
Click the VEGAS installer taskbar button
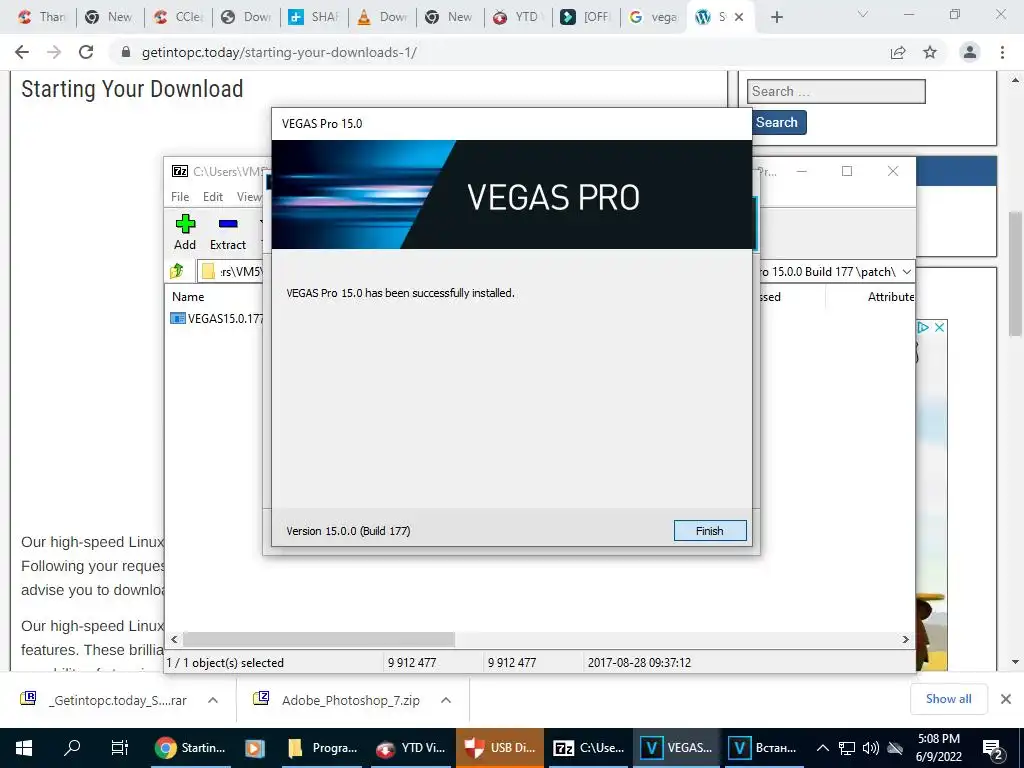676,747
